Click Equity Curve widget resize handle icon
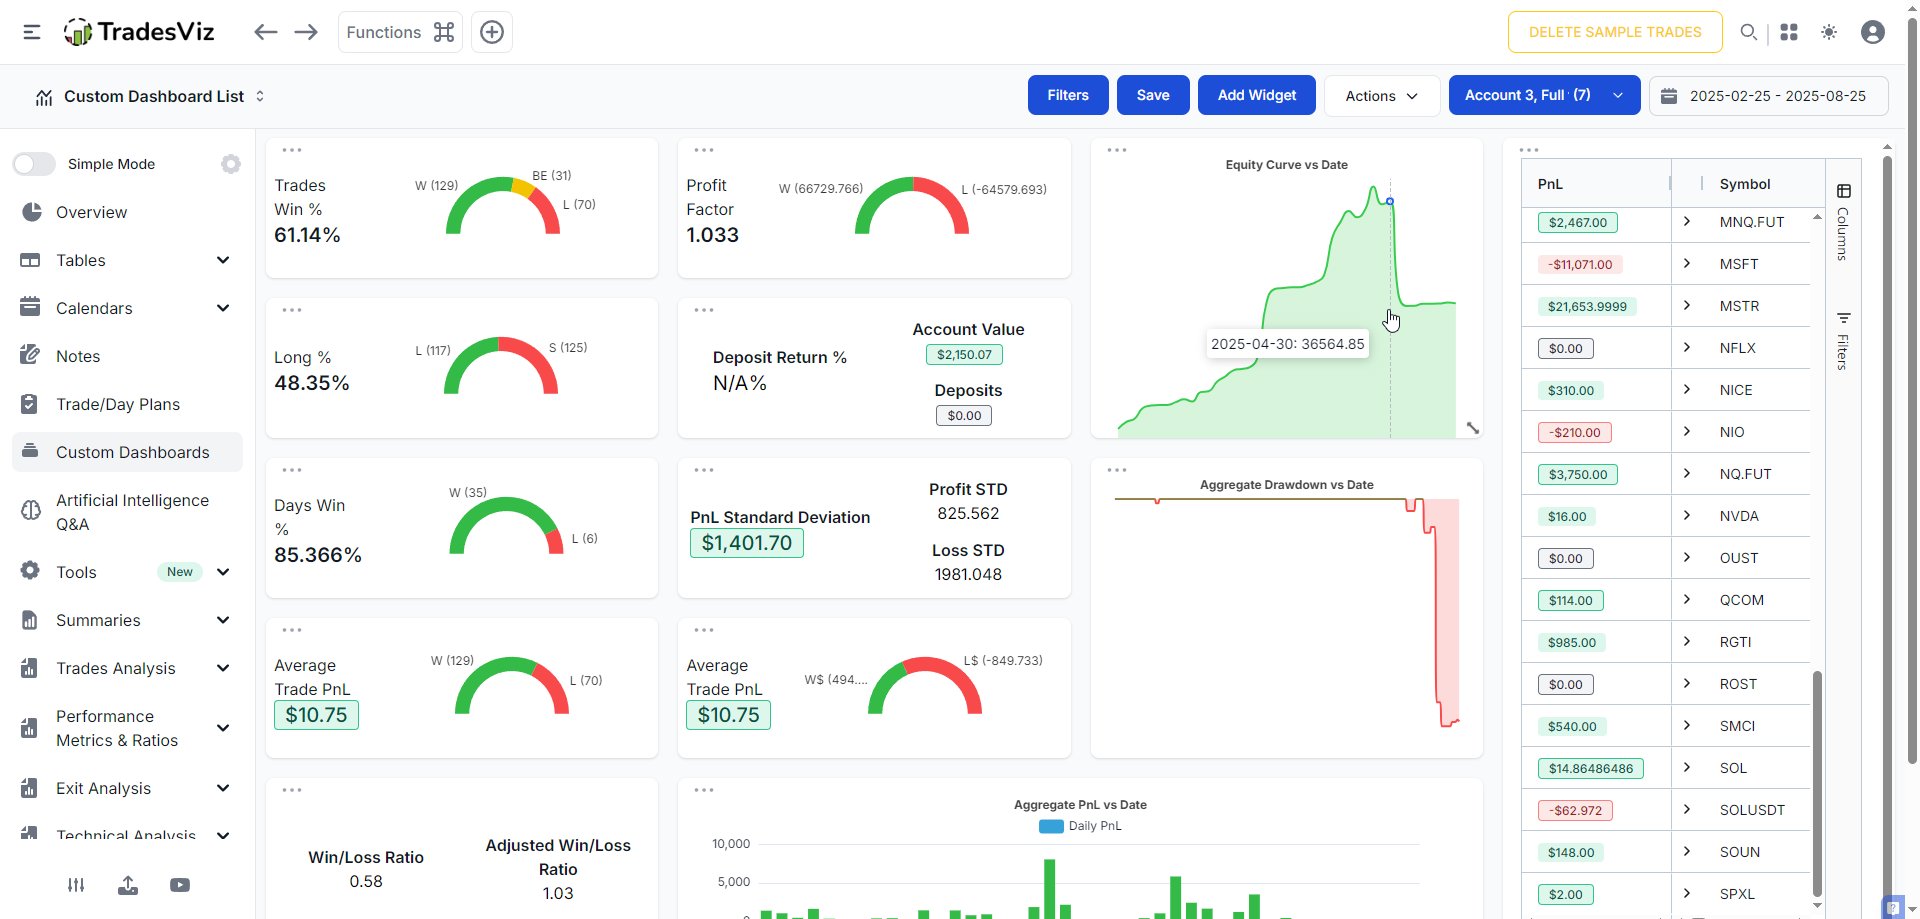1920x919 pixels. click(1473, 428)
